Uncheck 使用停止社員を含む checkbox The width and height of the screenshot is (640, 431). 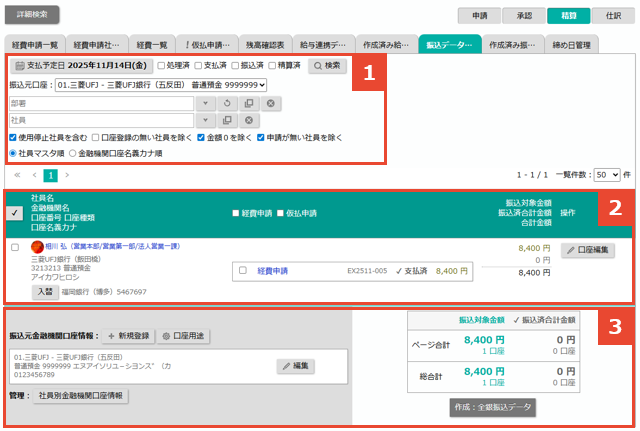(13, 137)
